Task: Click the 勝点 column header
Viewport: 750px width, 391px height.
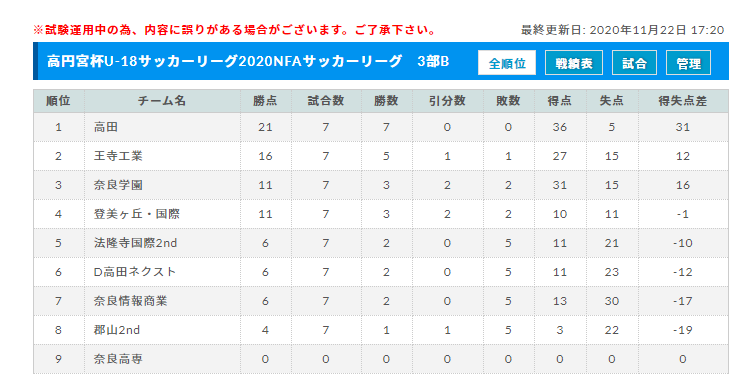Action: (x=265, y=101)
